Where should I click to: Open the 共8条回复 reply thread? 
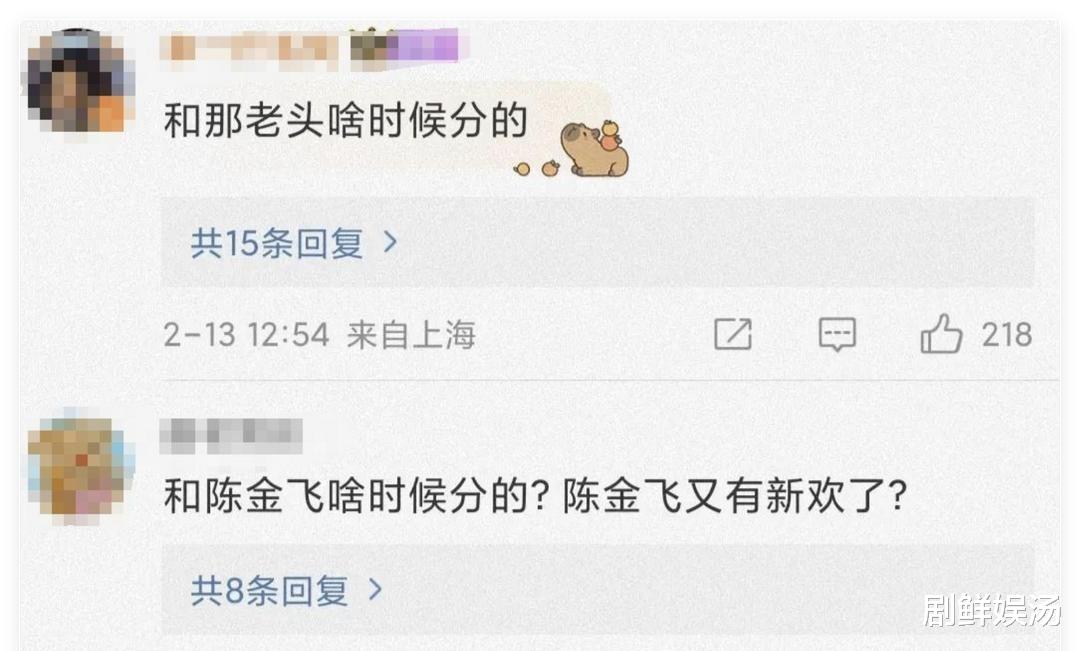(269, 590)
